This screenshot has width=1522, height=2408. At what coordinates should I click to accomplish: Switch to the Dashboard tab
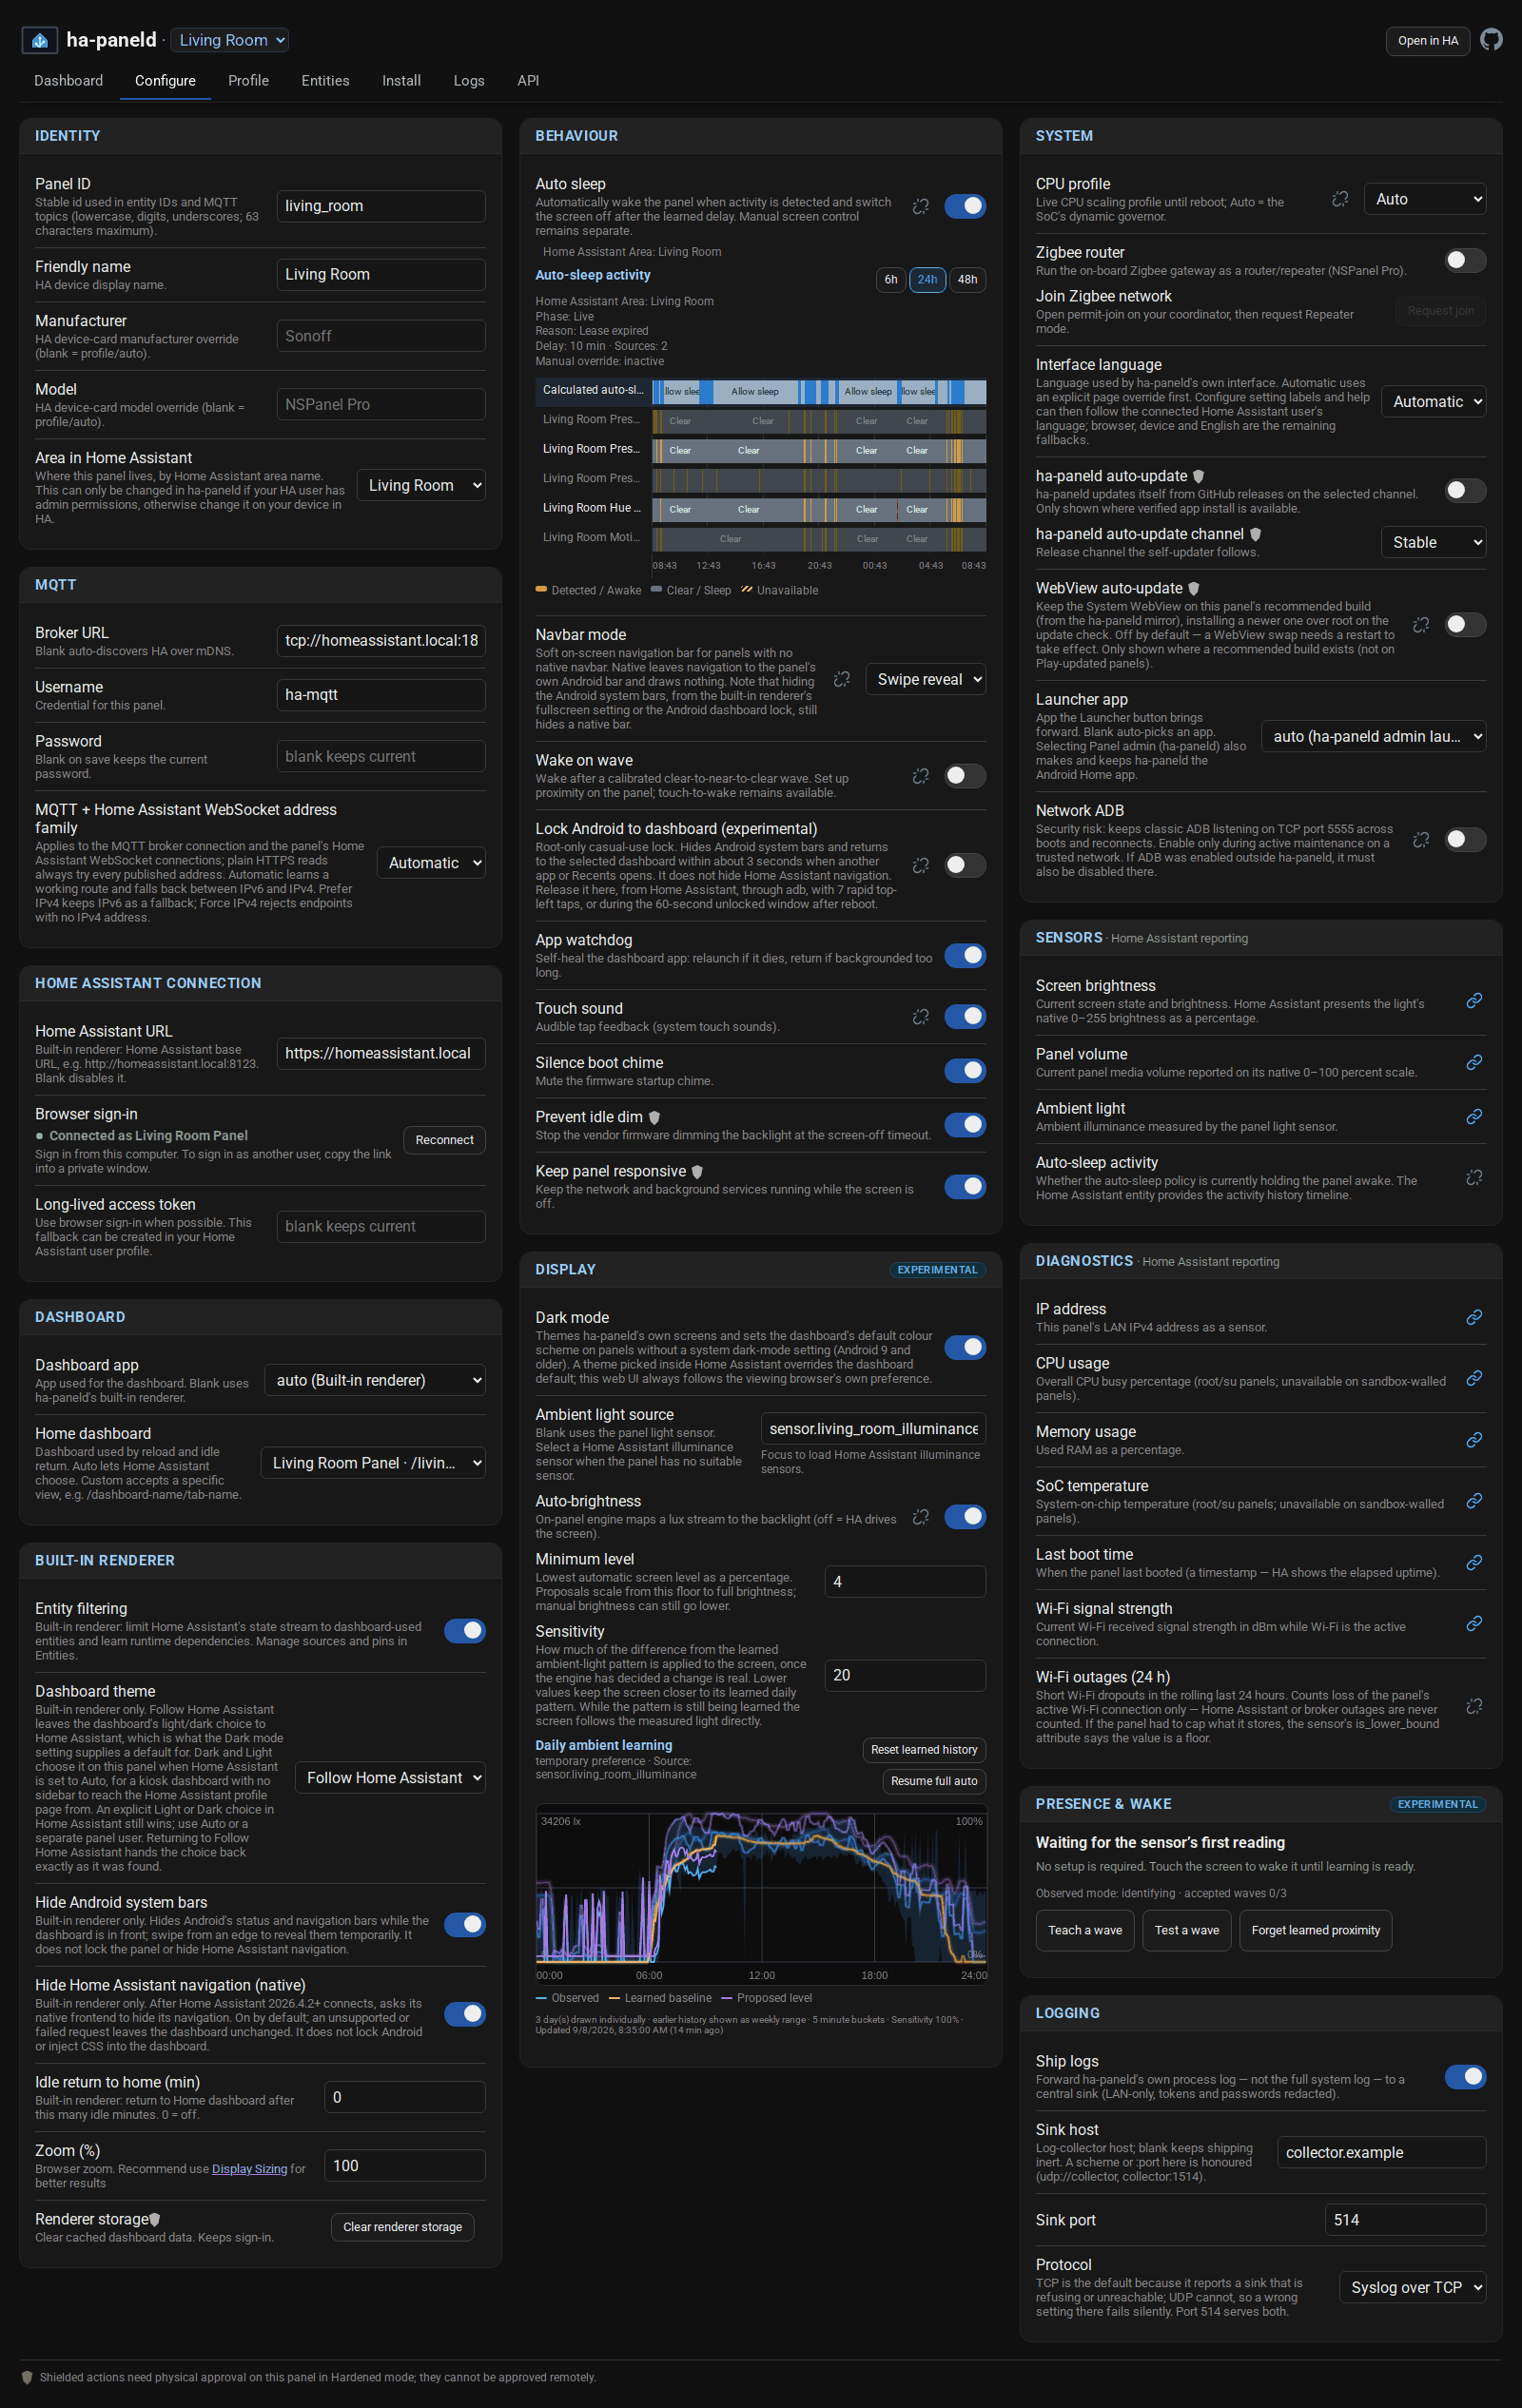[x=68, y=81]
